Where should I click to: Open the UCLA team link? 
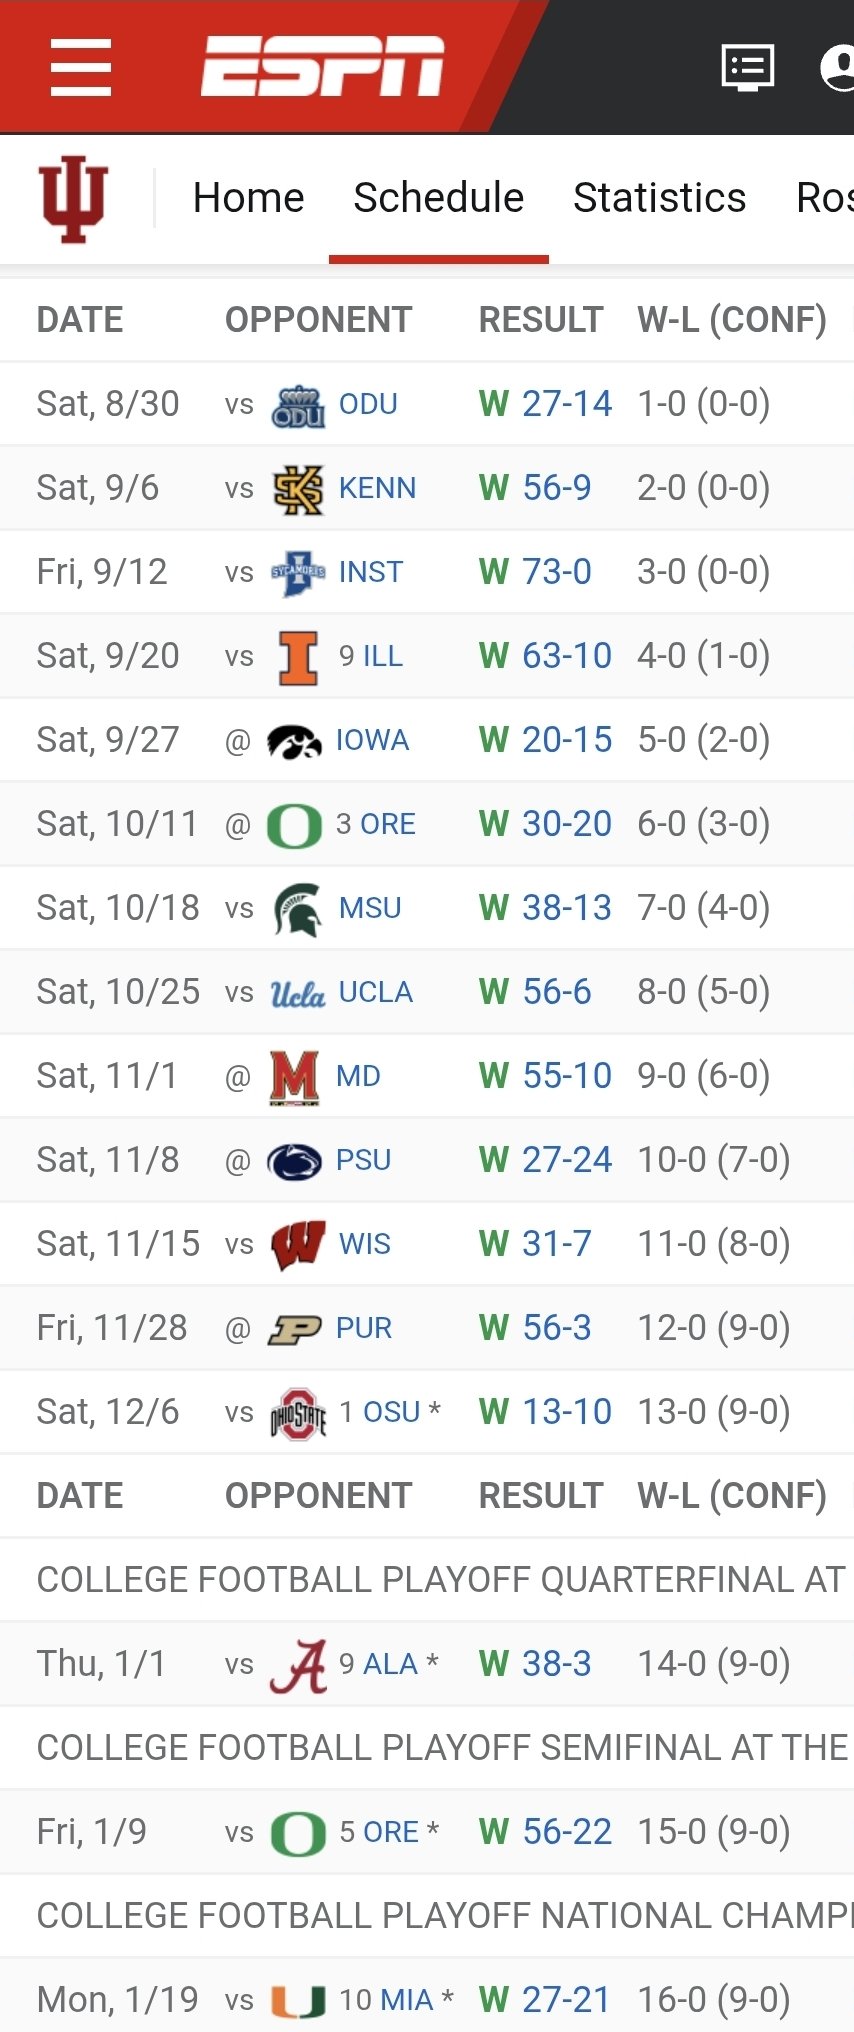click(x=375, y=992)
